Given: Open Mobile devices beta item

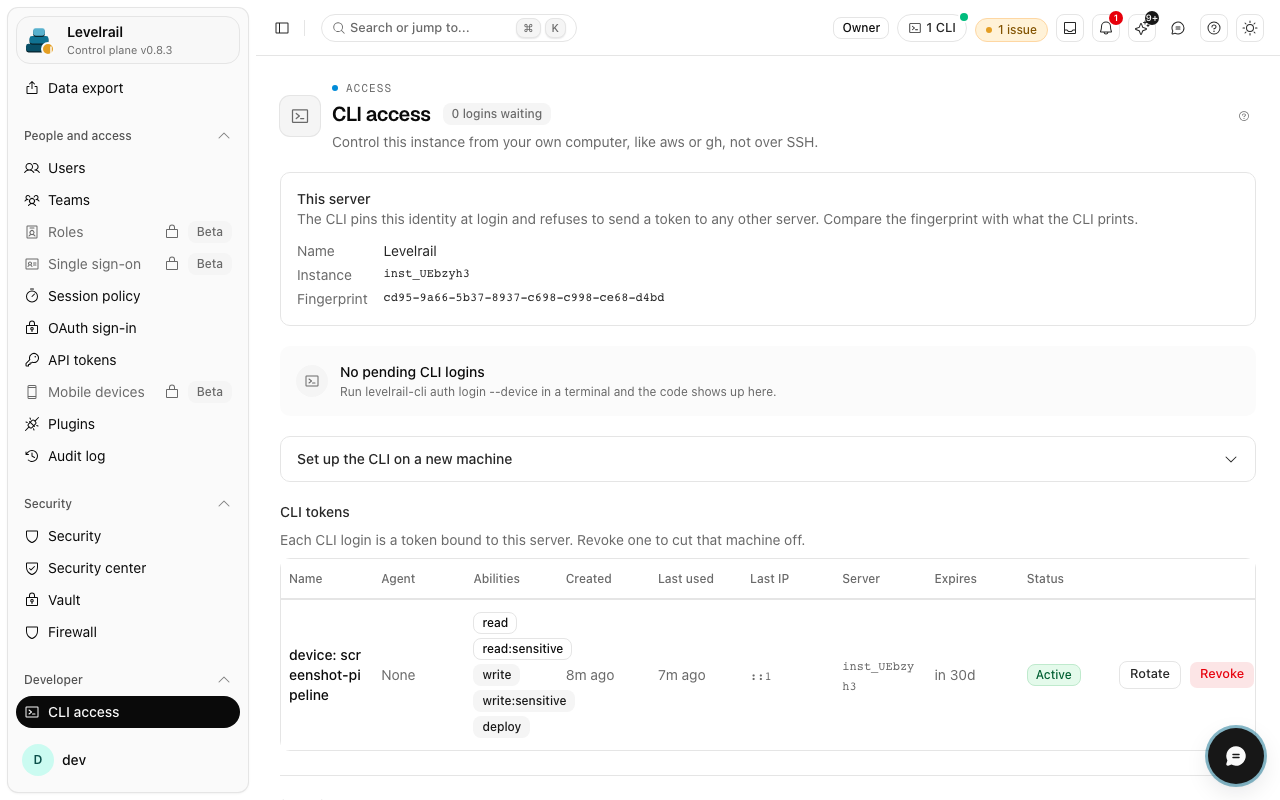Looking at the screenshot, I should pyautogui.click(x=128, y=392).
